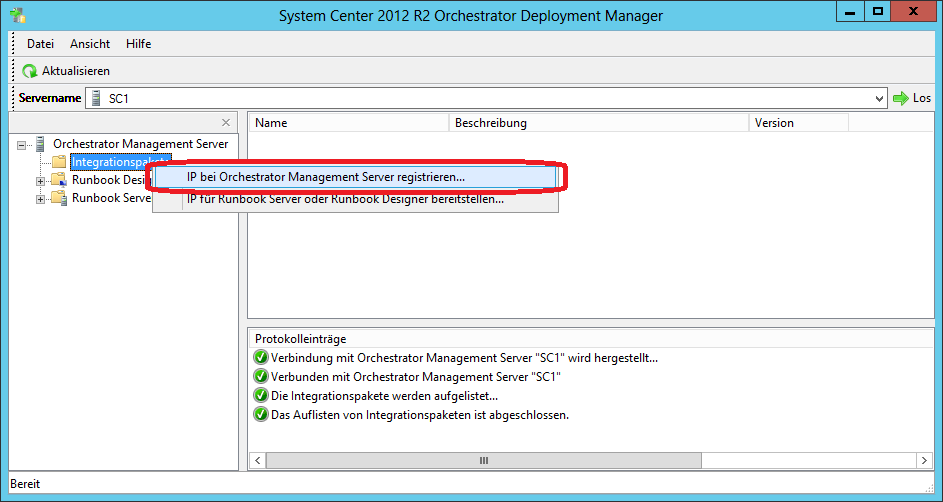Expand the Runbook Designer node
Viewport: 943px width, 502px height.
[40, 181]
